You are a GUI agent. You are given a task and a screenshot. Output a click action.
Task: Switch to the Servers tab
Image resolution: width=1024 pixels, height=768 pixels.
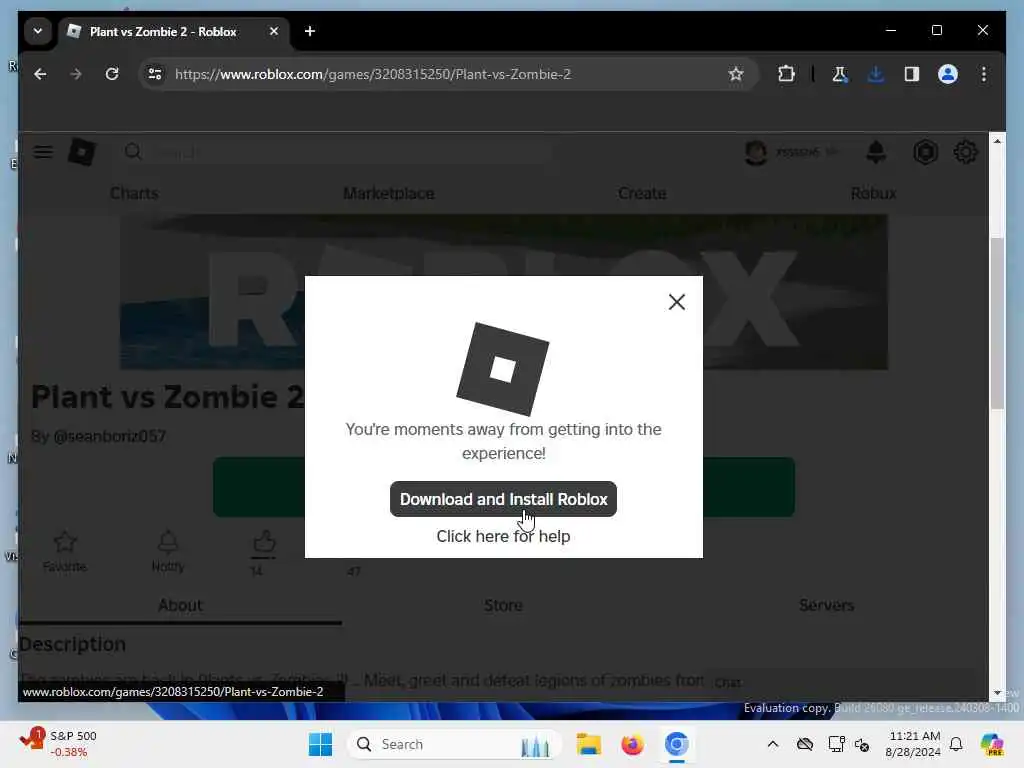point(826,605)
